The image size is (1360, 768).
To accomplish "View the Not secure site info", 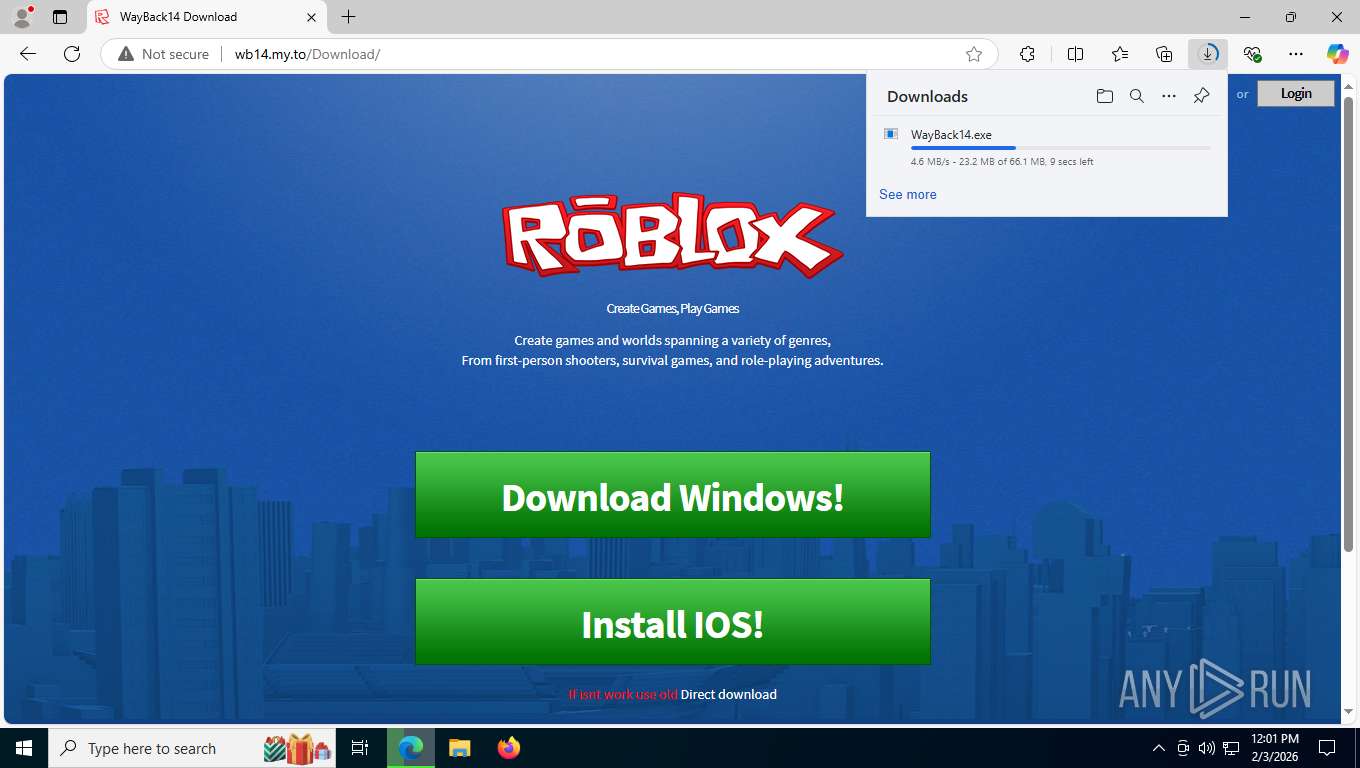I will [164, 54].
